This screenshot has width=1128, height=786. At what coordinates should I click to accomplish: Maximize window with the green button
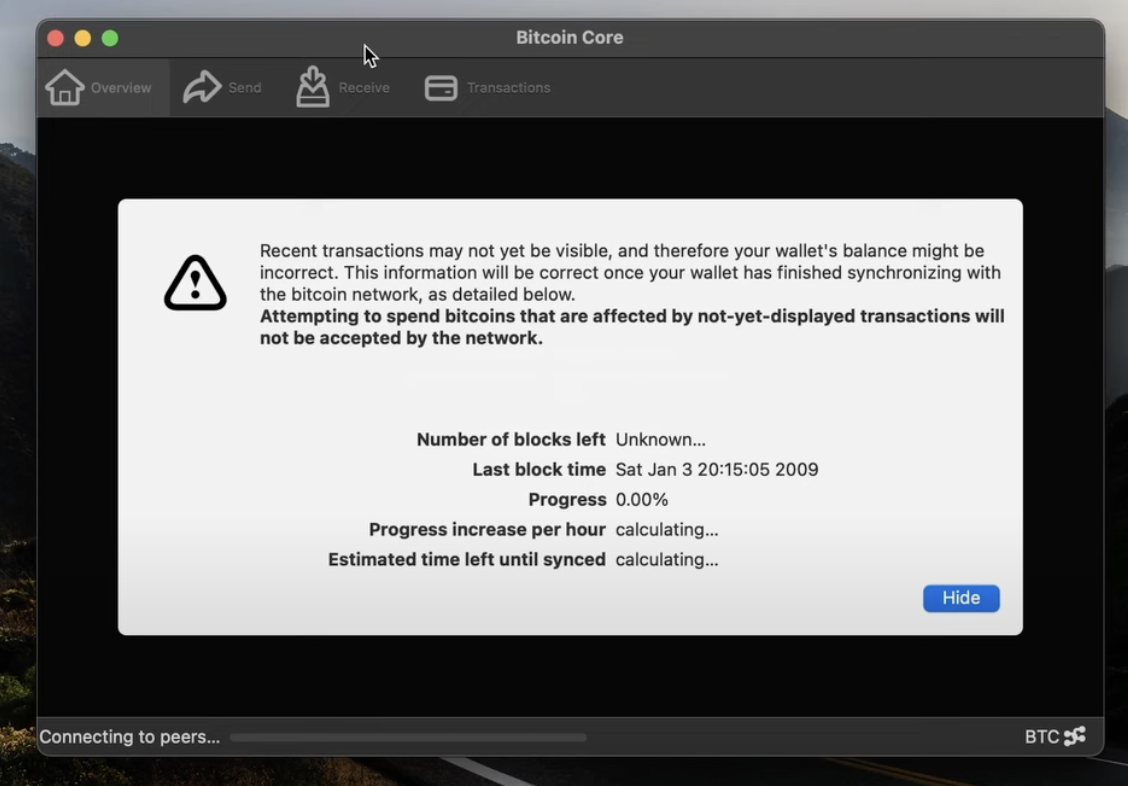tap(110, 38)
